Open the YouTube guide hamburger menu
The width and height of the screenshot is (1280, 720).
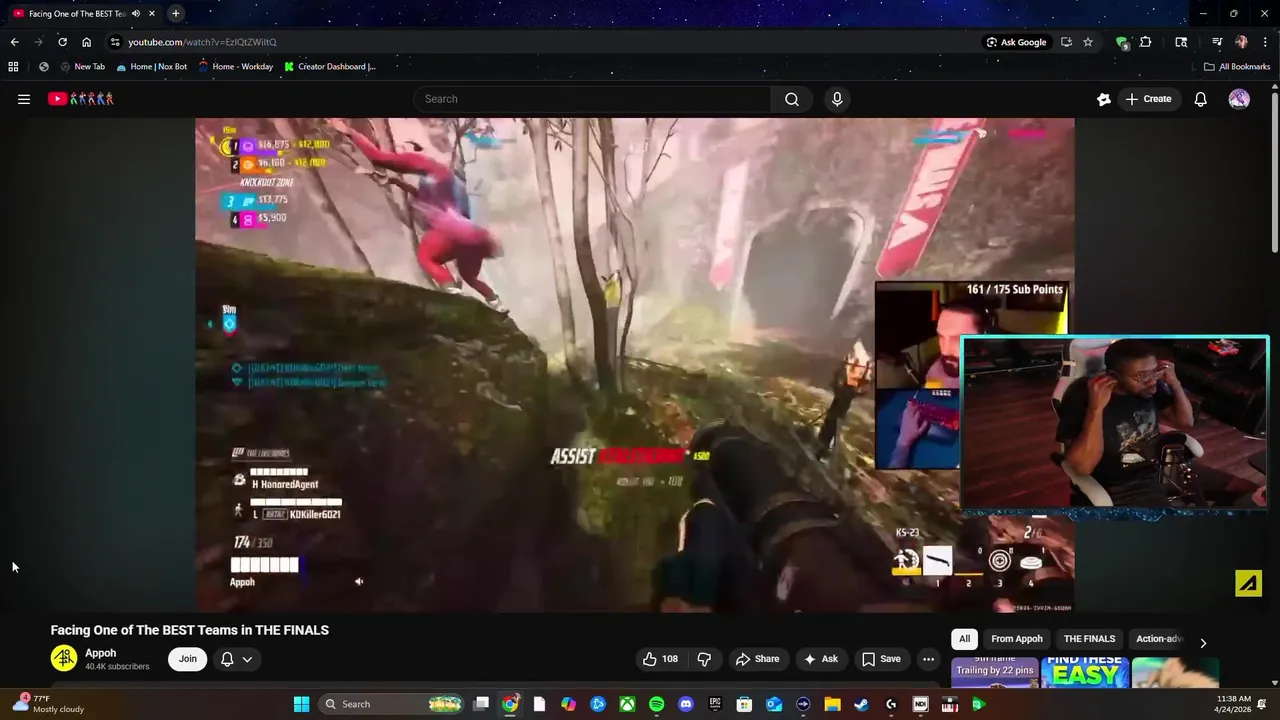tap(24, 99)
